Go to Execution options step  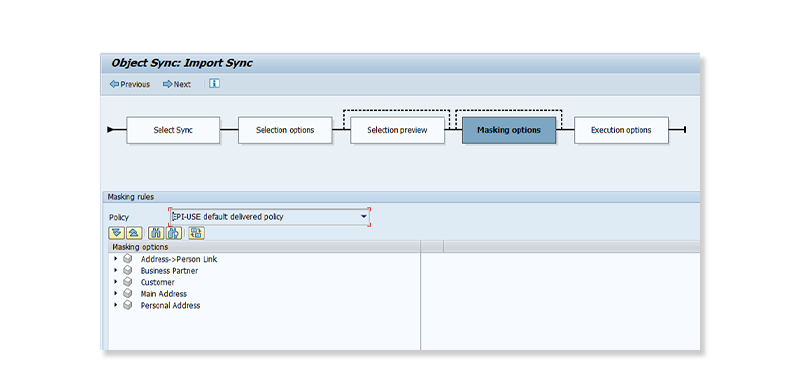621,130
